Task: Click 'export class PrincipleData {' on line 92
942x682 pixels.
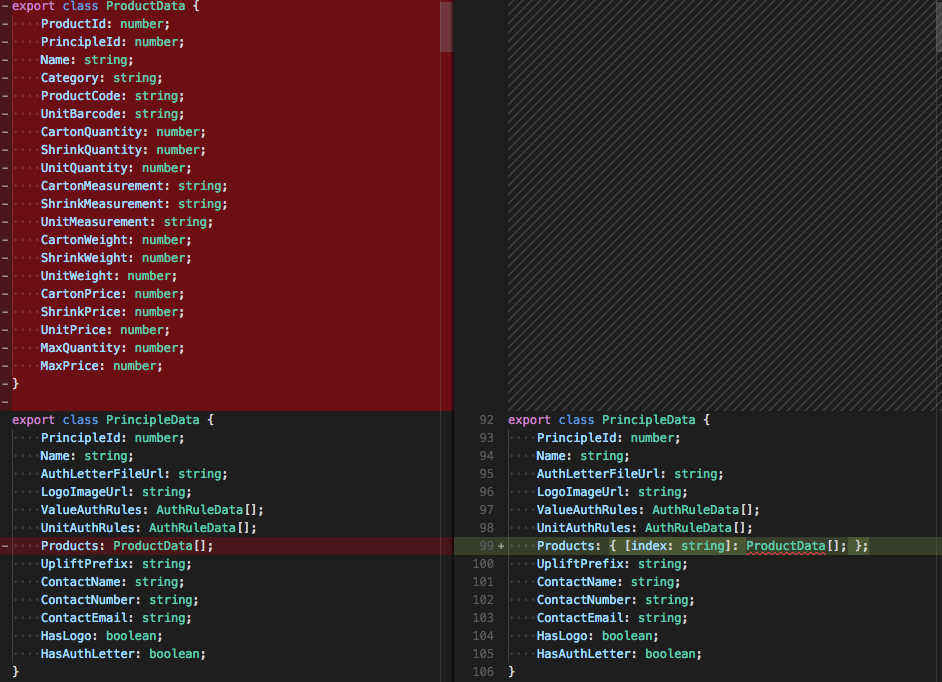Action: pyautogui.click(x=609, y=420)
